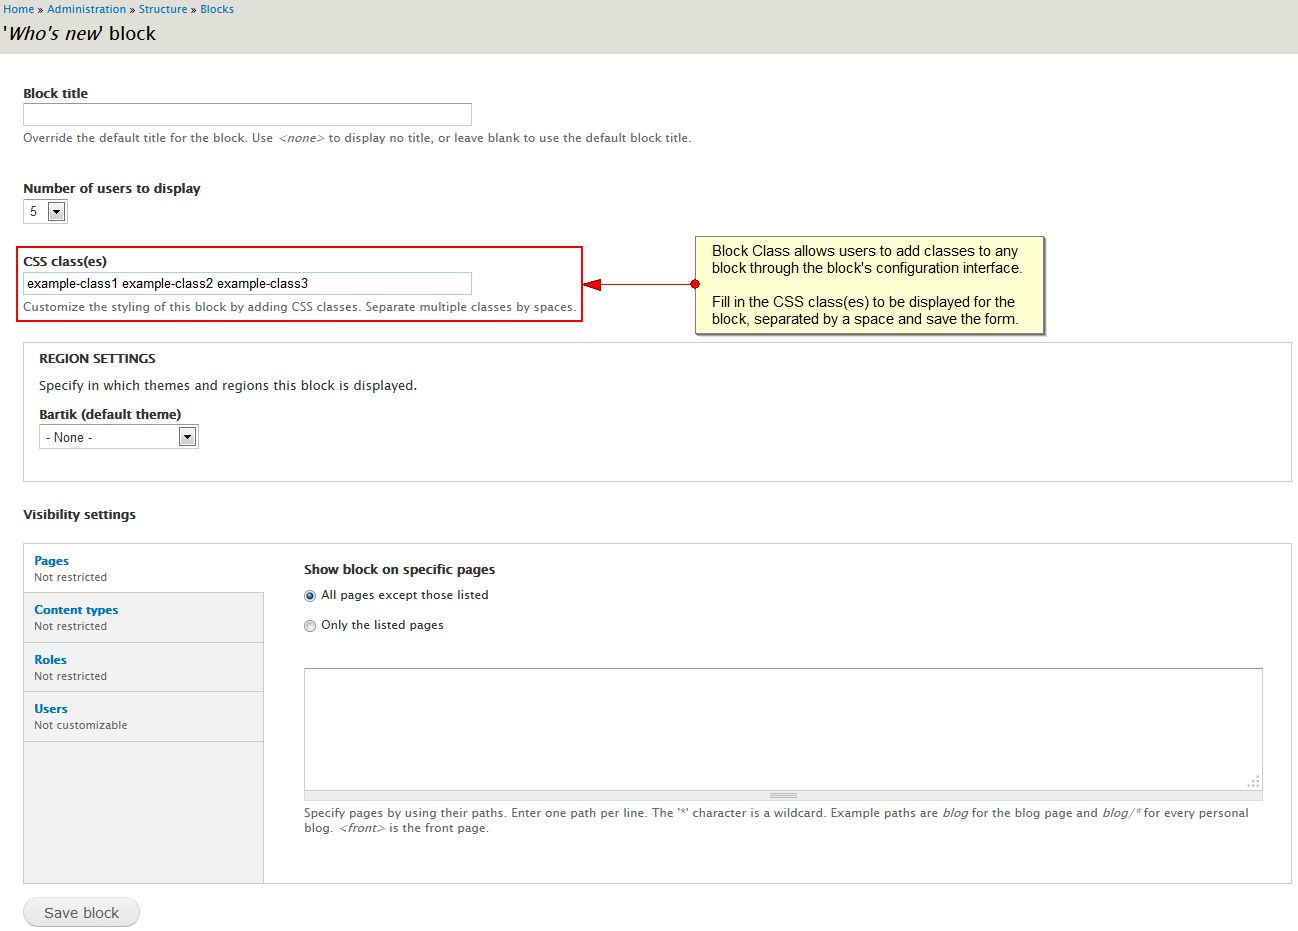Open the Administration breadcrumb link

86,9
